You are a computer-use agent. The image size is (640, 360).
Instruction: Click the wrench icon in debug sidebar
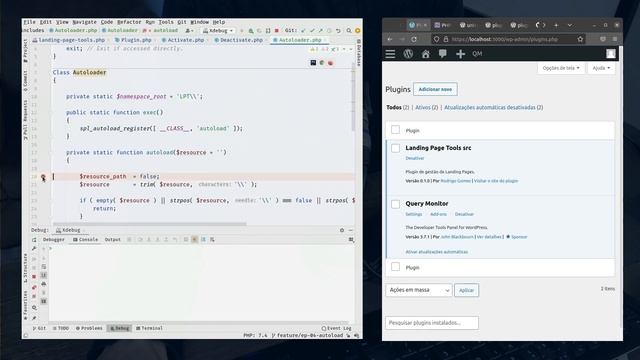[34, 248]
